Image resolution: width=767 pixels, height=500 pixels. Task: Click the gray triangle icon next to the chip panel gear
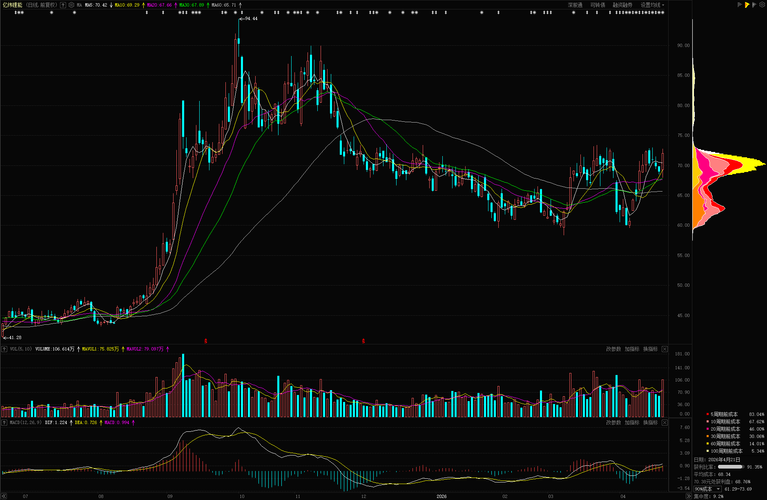[754, 4]
